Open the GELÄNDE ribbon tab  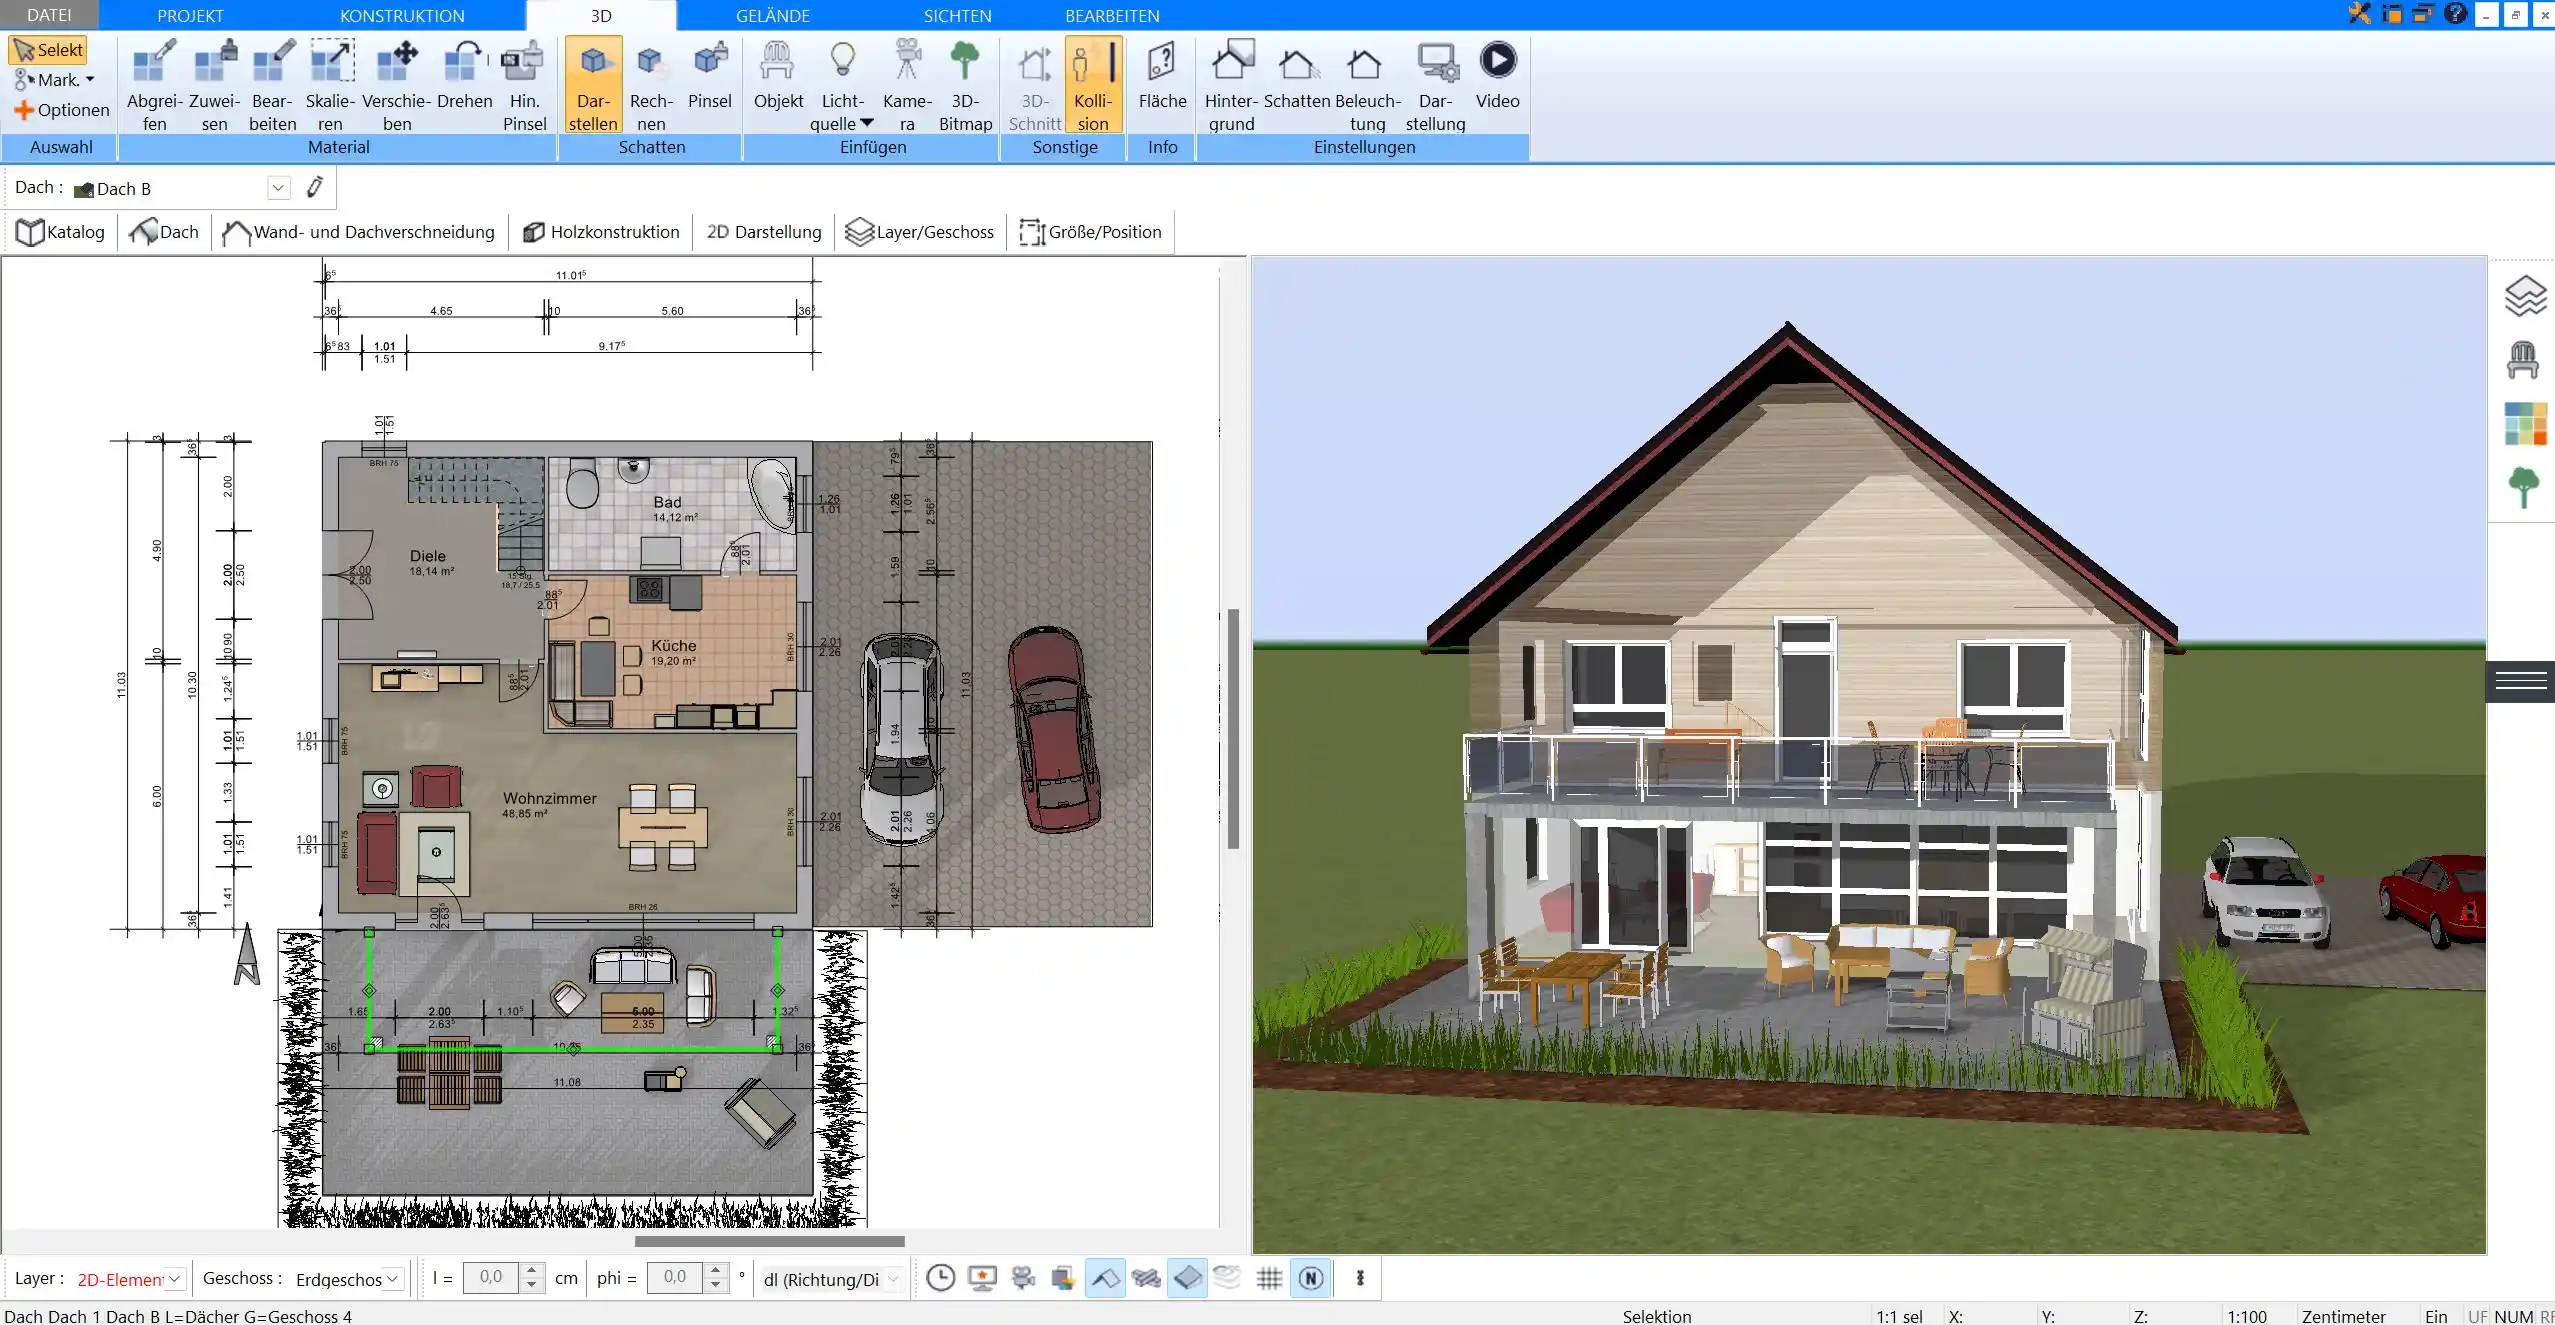coord(772,16)
